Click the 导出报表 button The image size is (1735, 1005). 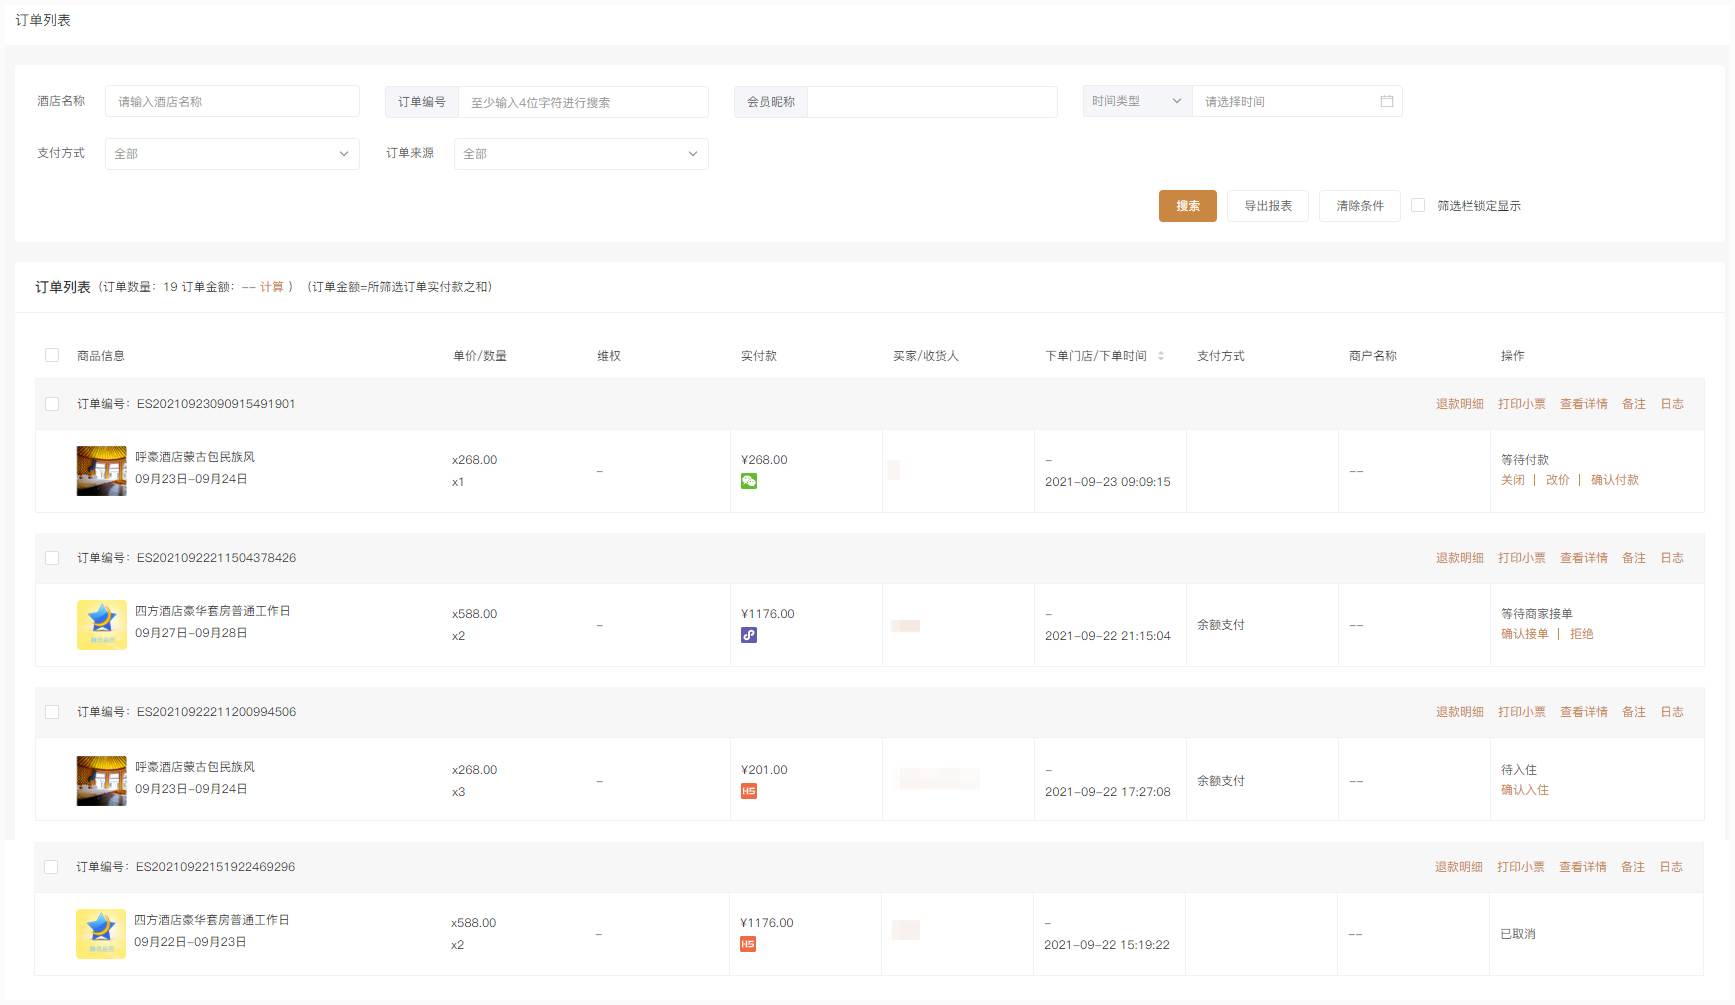[x=1268, y=206]
